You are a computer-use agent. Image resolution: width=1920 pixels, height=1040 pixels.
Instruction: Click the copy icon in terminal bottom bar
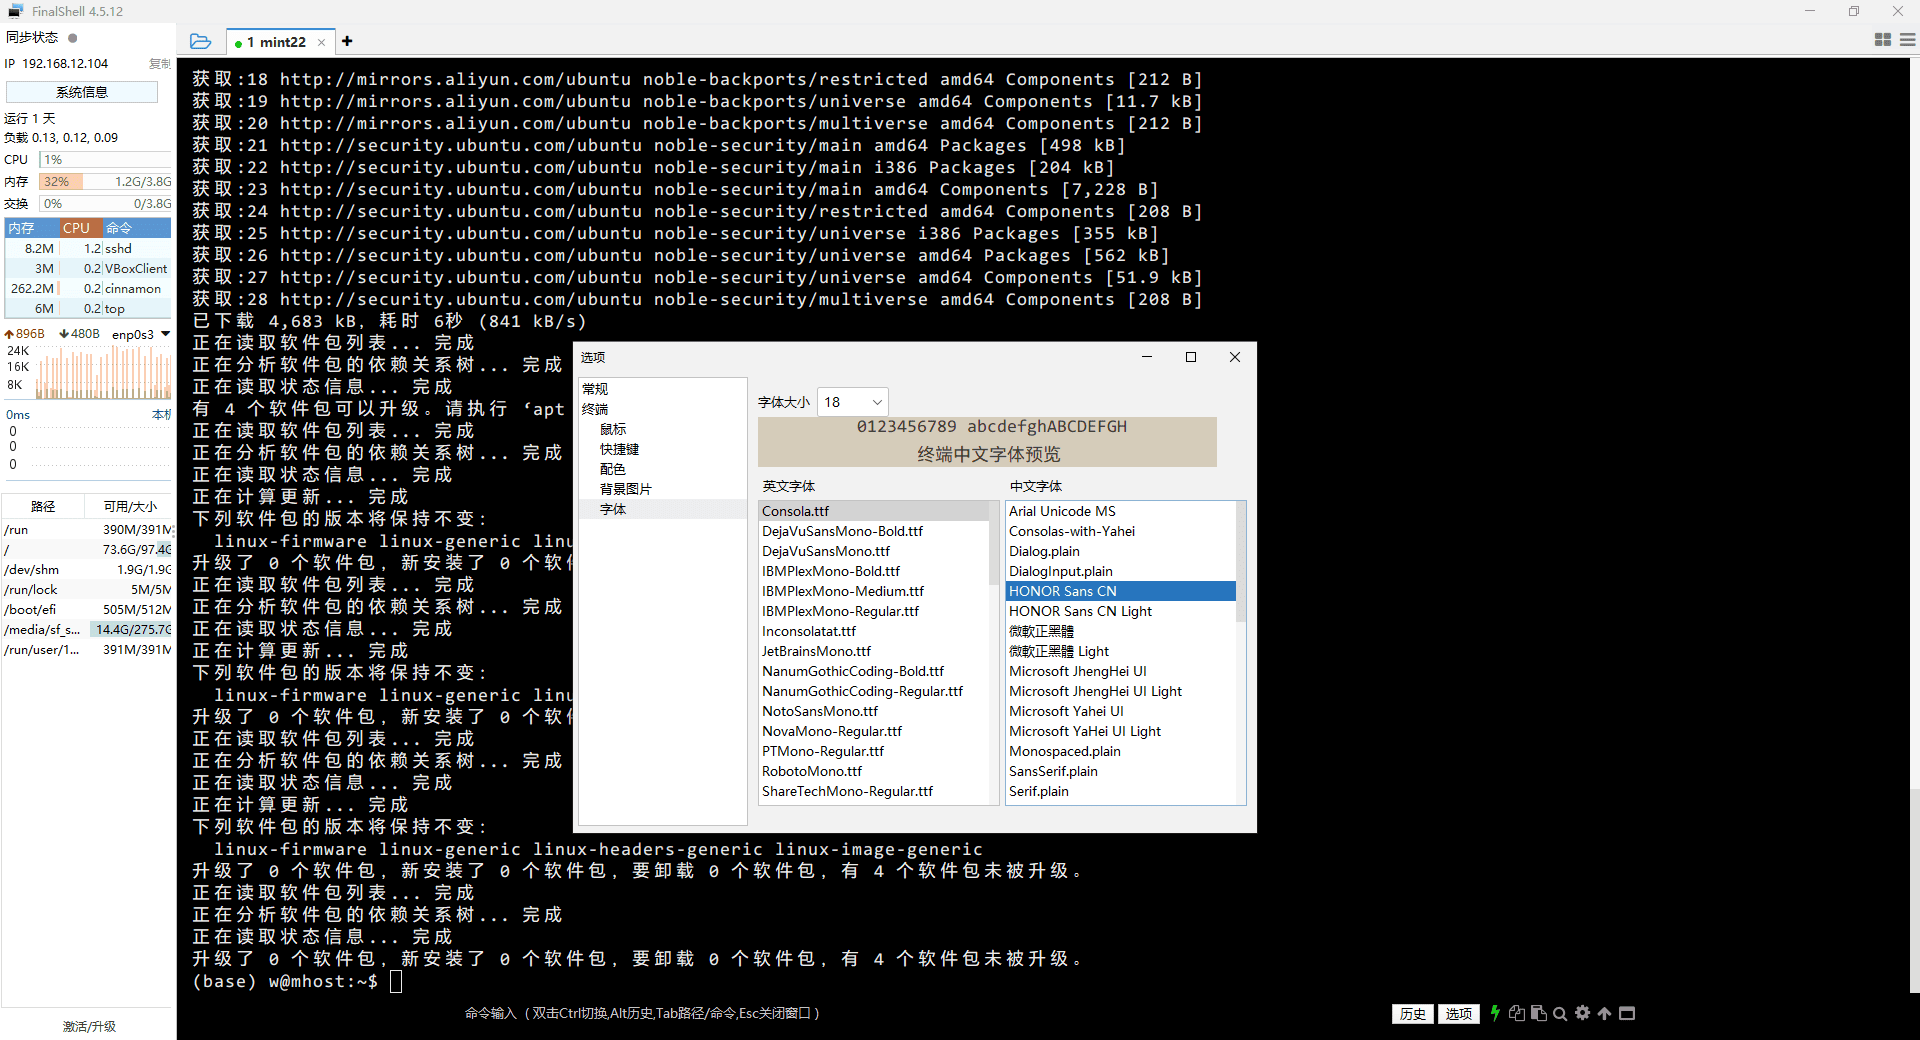[x=1517, y=1013]
